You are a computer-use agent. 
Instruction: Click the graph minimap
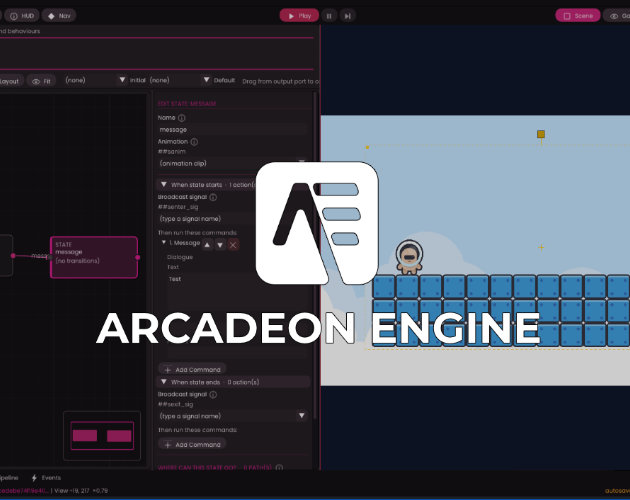click(x=102, y=436)
